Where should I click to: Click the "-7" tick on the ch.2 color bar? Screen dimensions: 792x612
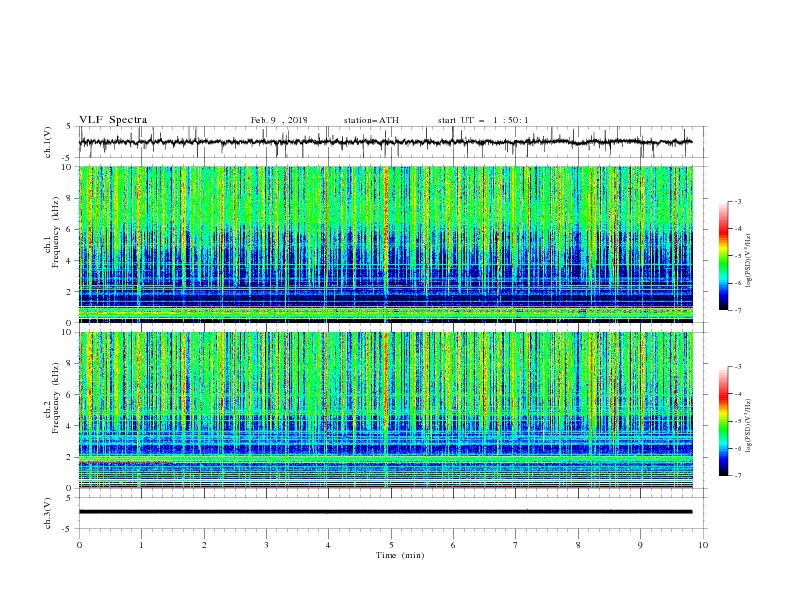click(x=737, y=475)
